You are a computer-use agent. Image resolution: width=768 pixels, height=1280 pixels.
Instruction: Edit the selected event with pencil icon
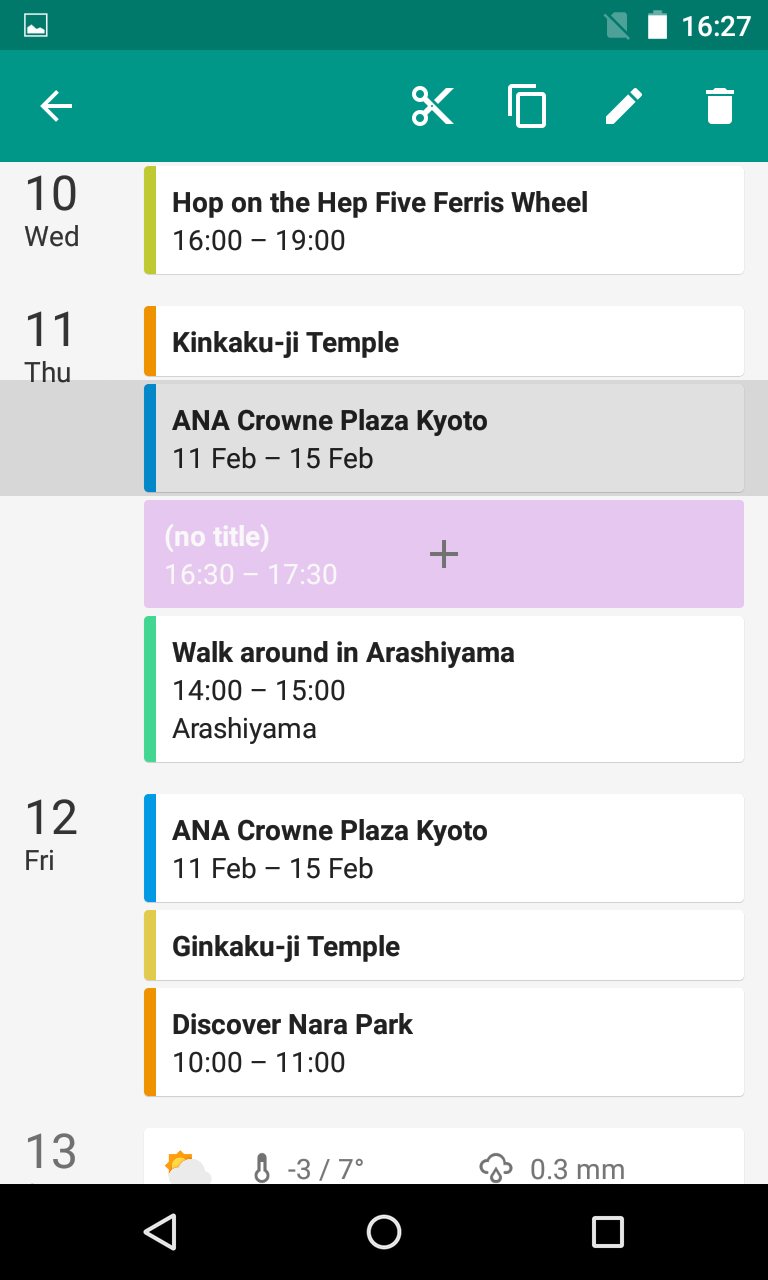(x=624, y=106)
